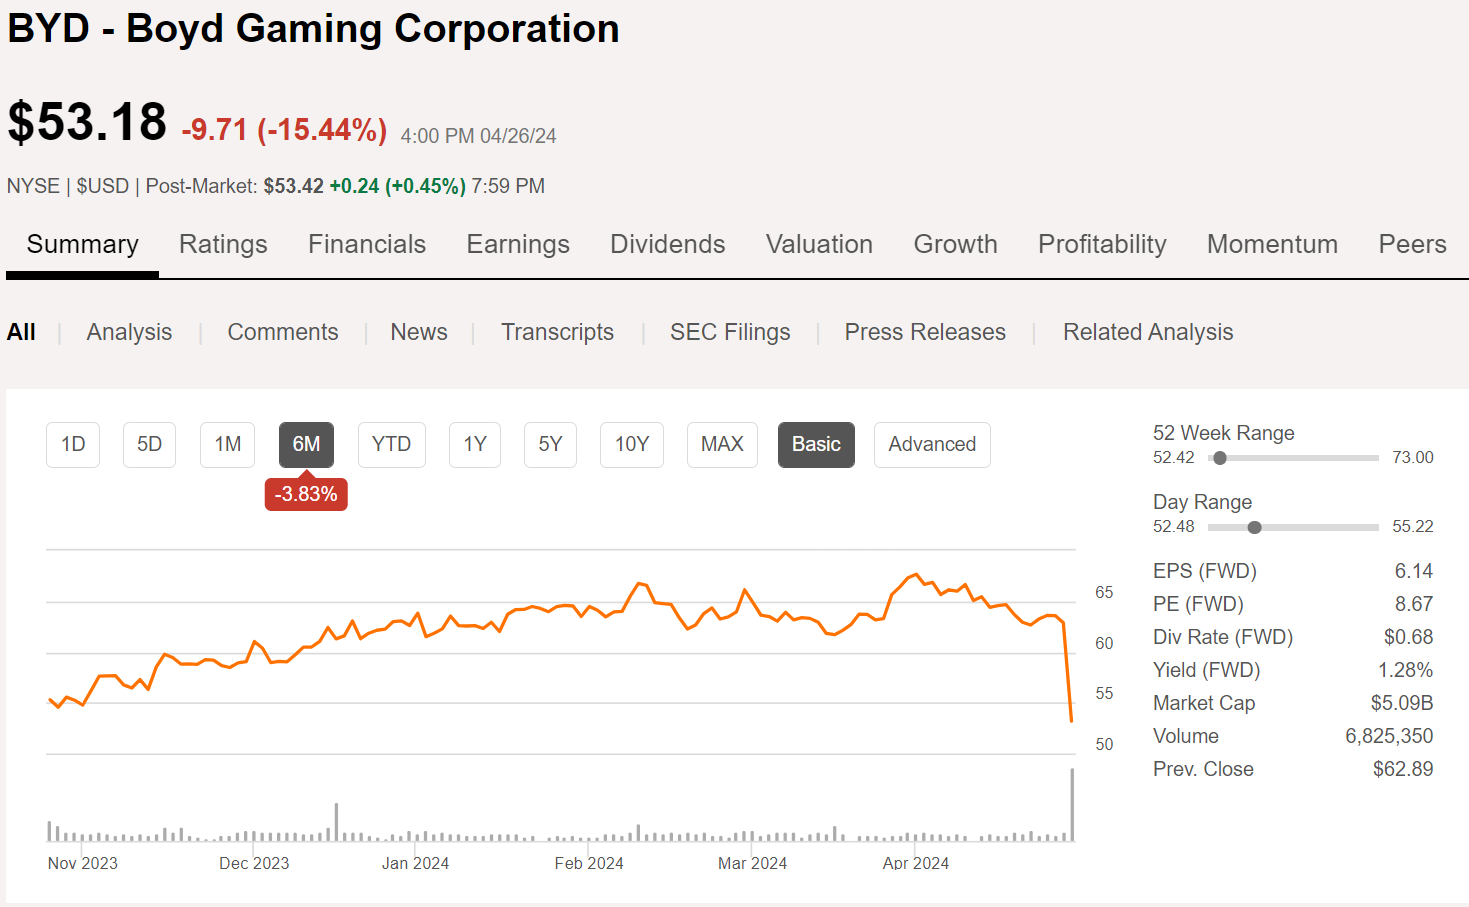Image resolution: width=1469 pixels, height=907 pixels.
Task: Switch chart to 5Y range
Action: [x=550, y=445]
